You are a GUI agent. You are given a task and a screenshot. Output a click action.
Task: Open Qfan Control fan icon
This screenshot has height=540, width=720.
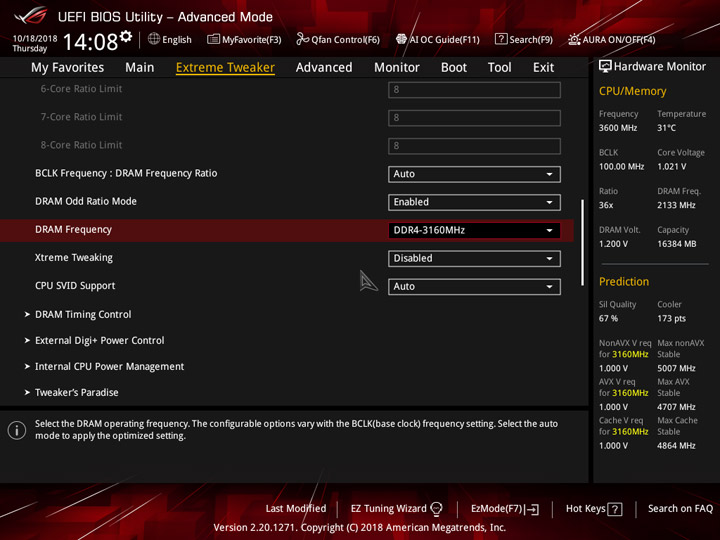click(302, 39)
